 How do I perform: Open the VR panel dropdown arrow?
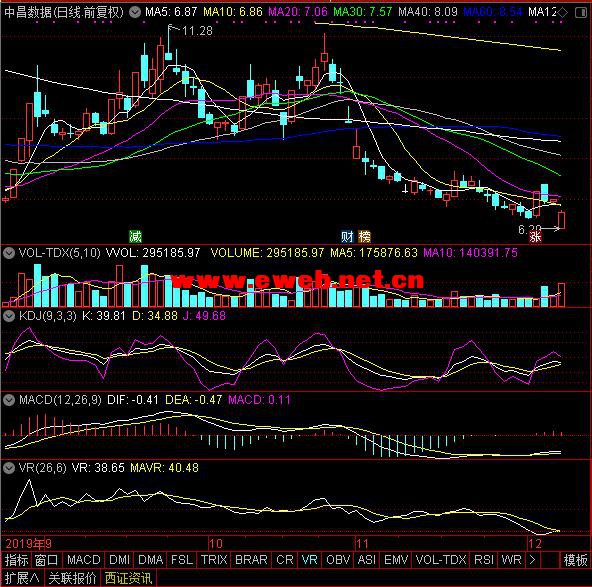9,468
